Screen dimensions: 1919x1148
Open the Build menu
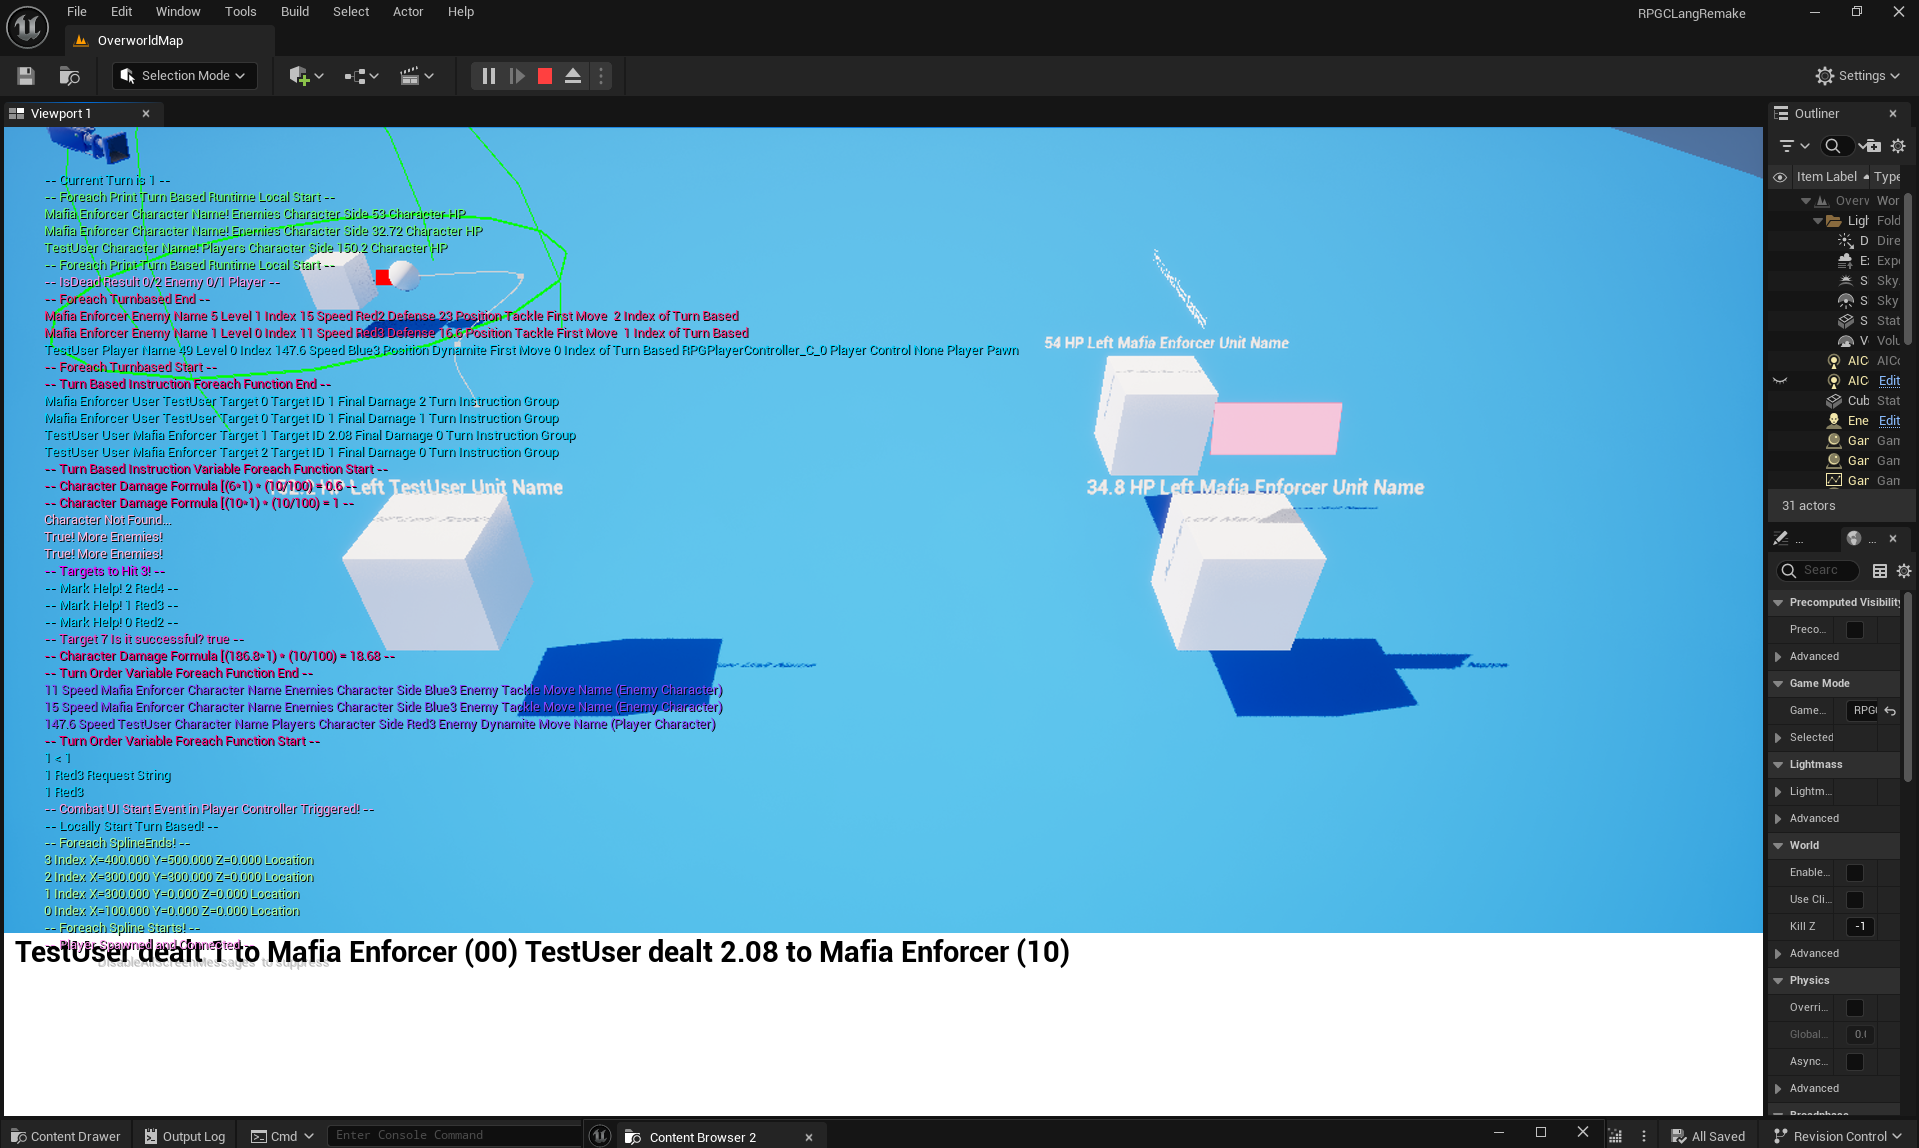tap(294, 12)
